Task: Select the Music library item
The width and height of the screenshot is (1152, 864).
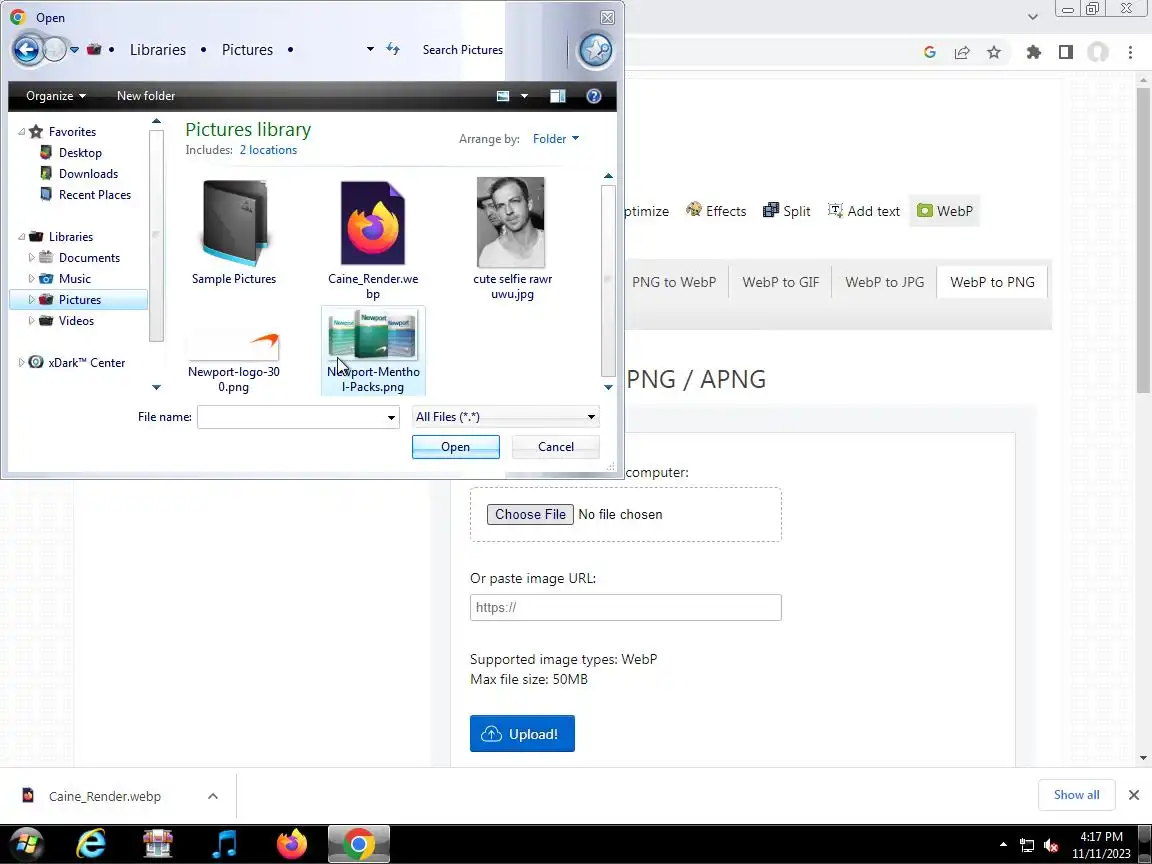Action: point(74,278)
